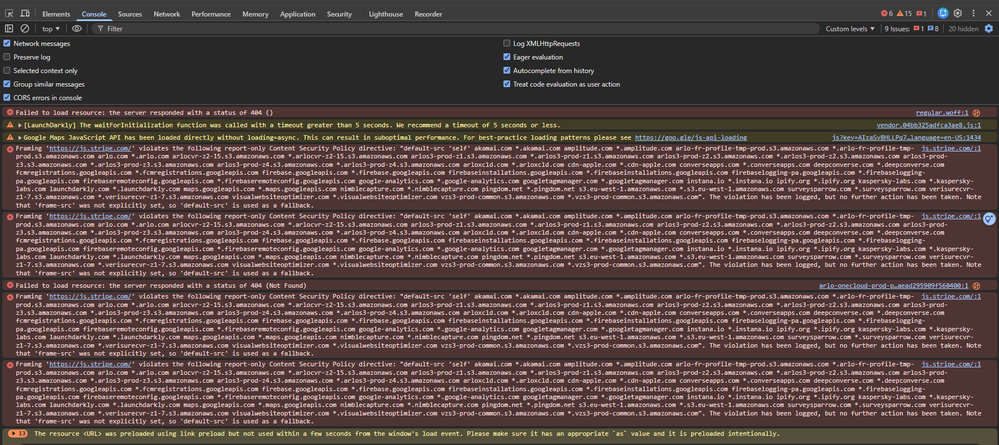Expand the Google Maps JavaScript API warning

point(20,137)
